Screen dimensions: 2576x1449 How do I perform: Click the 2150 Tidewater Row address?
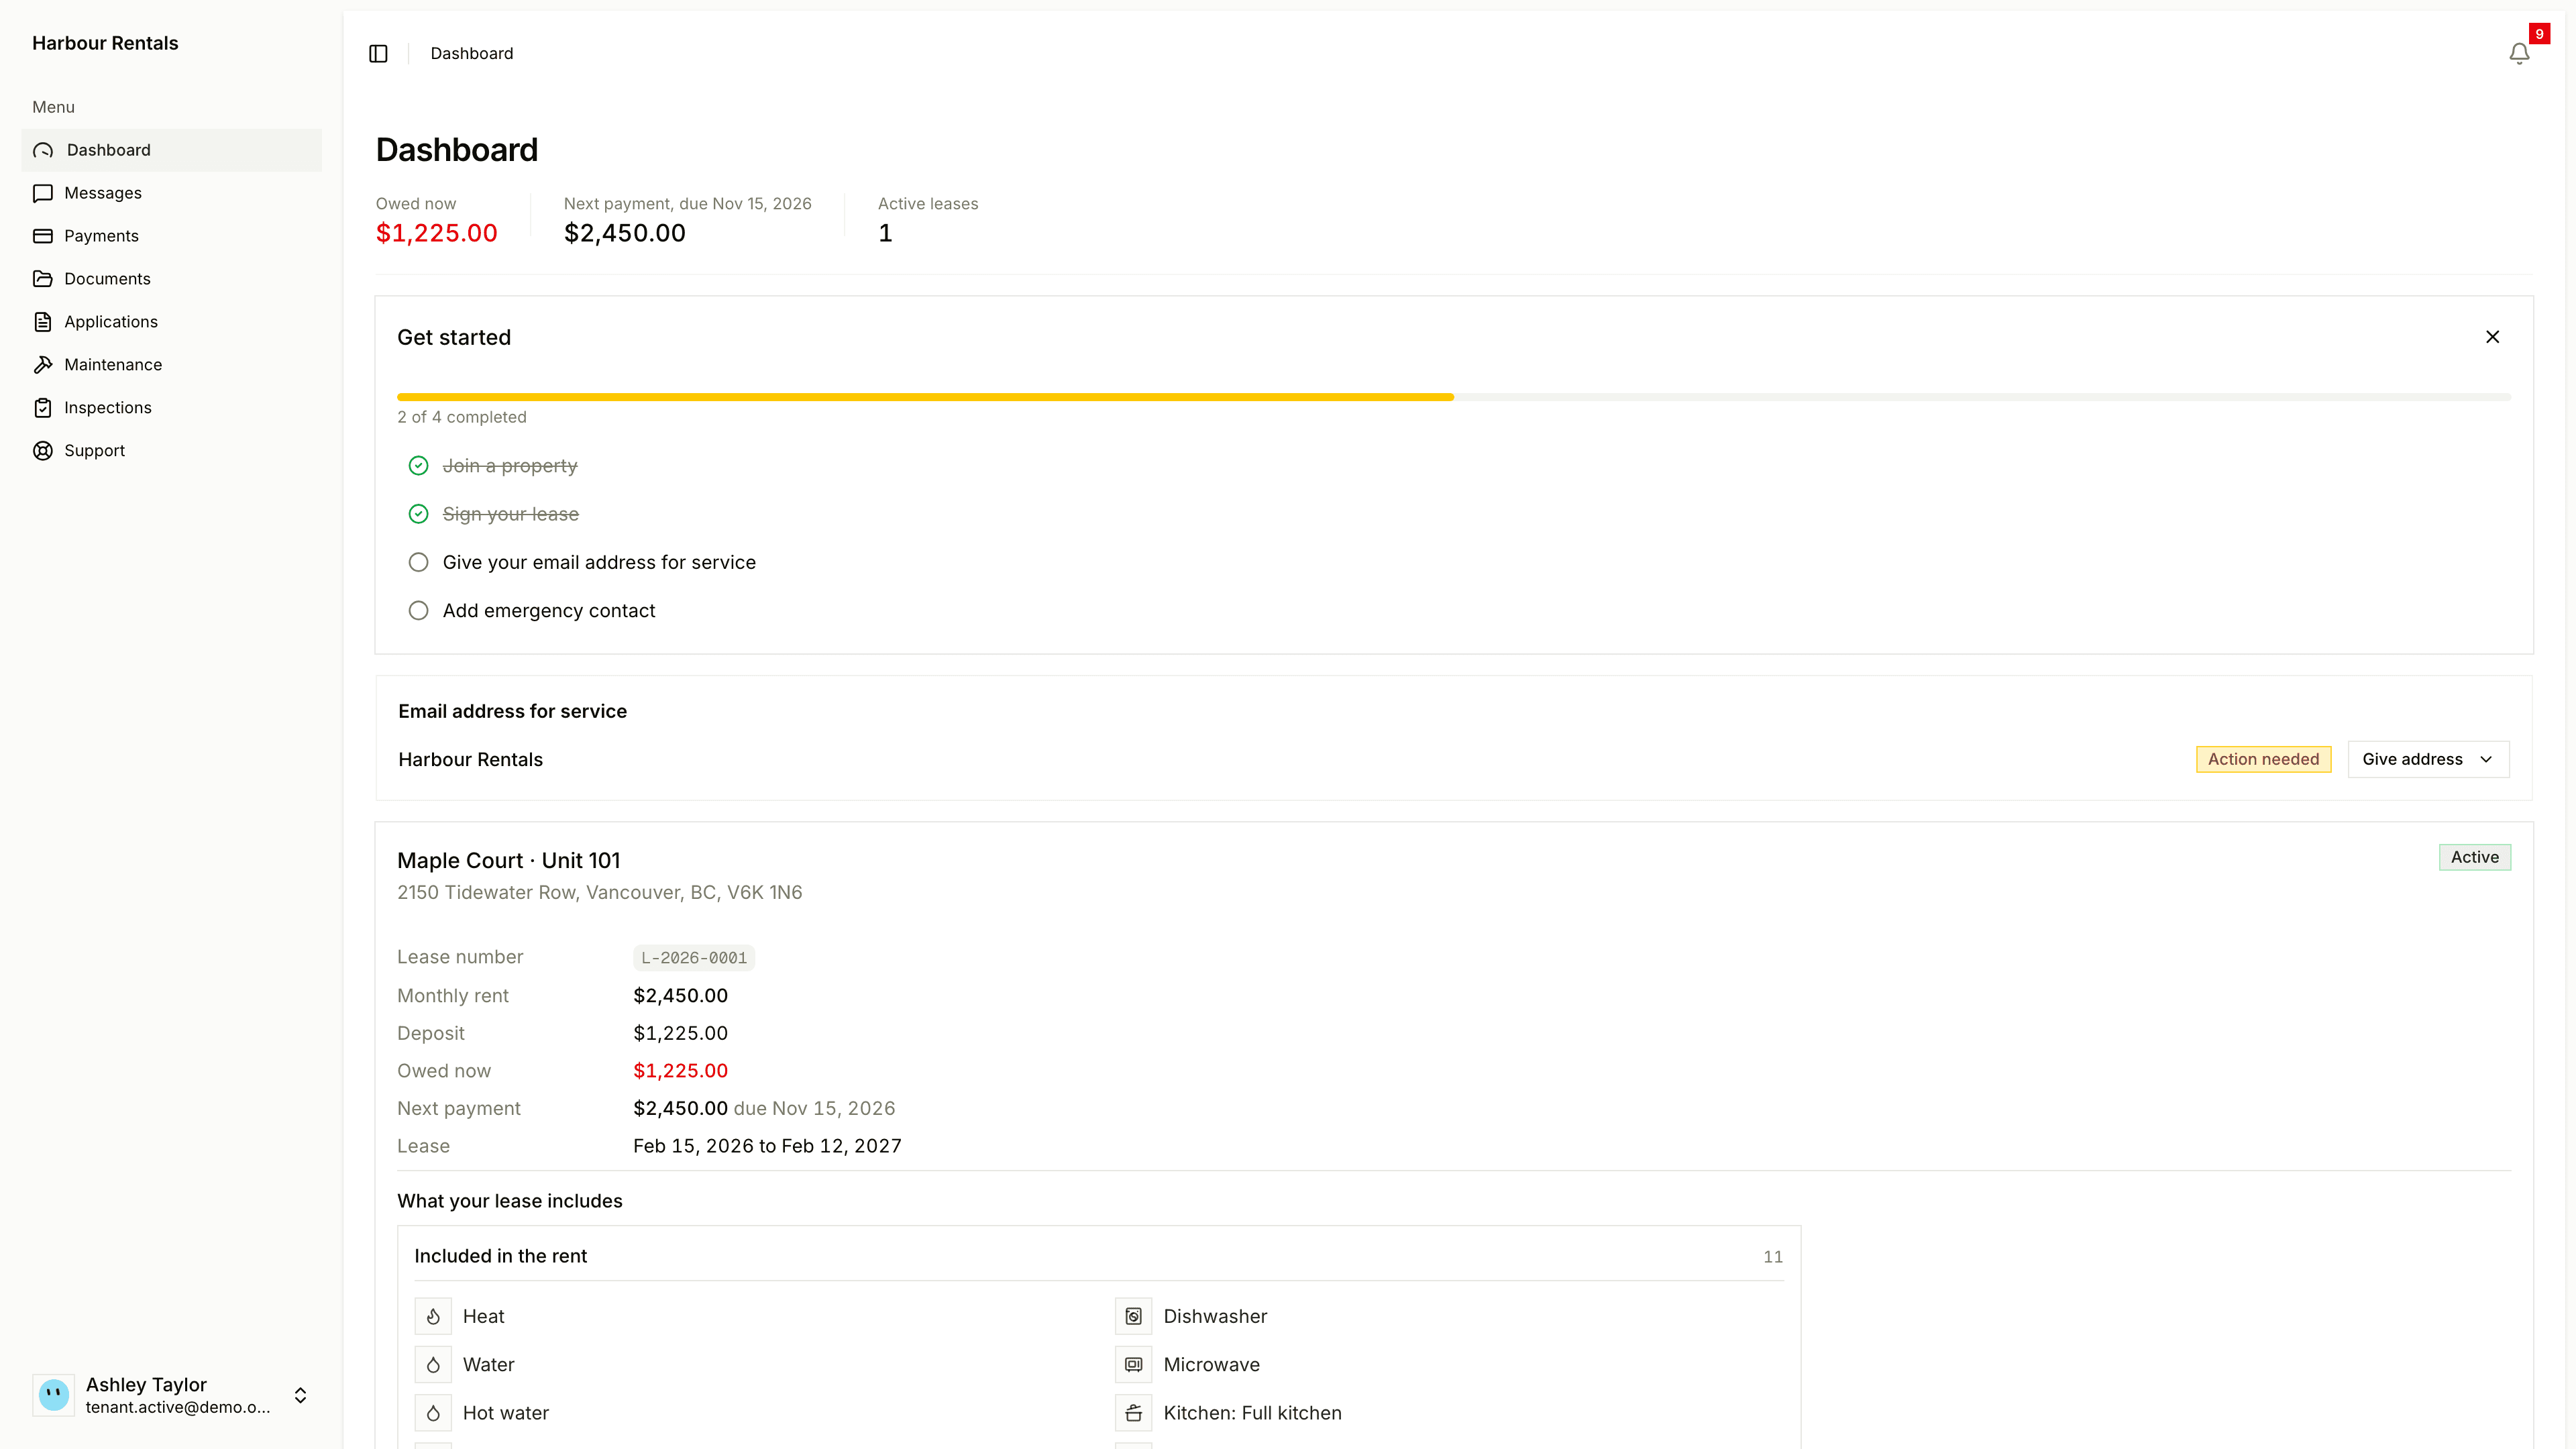pos(599,892)
